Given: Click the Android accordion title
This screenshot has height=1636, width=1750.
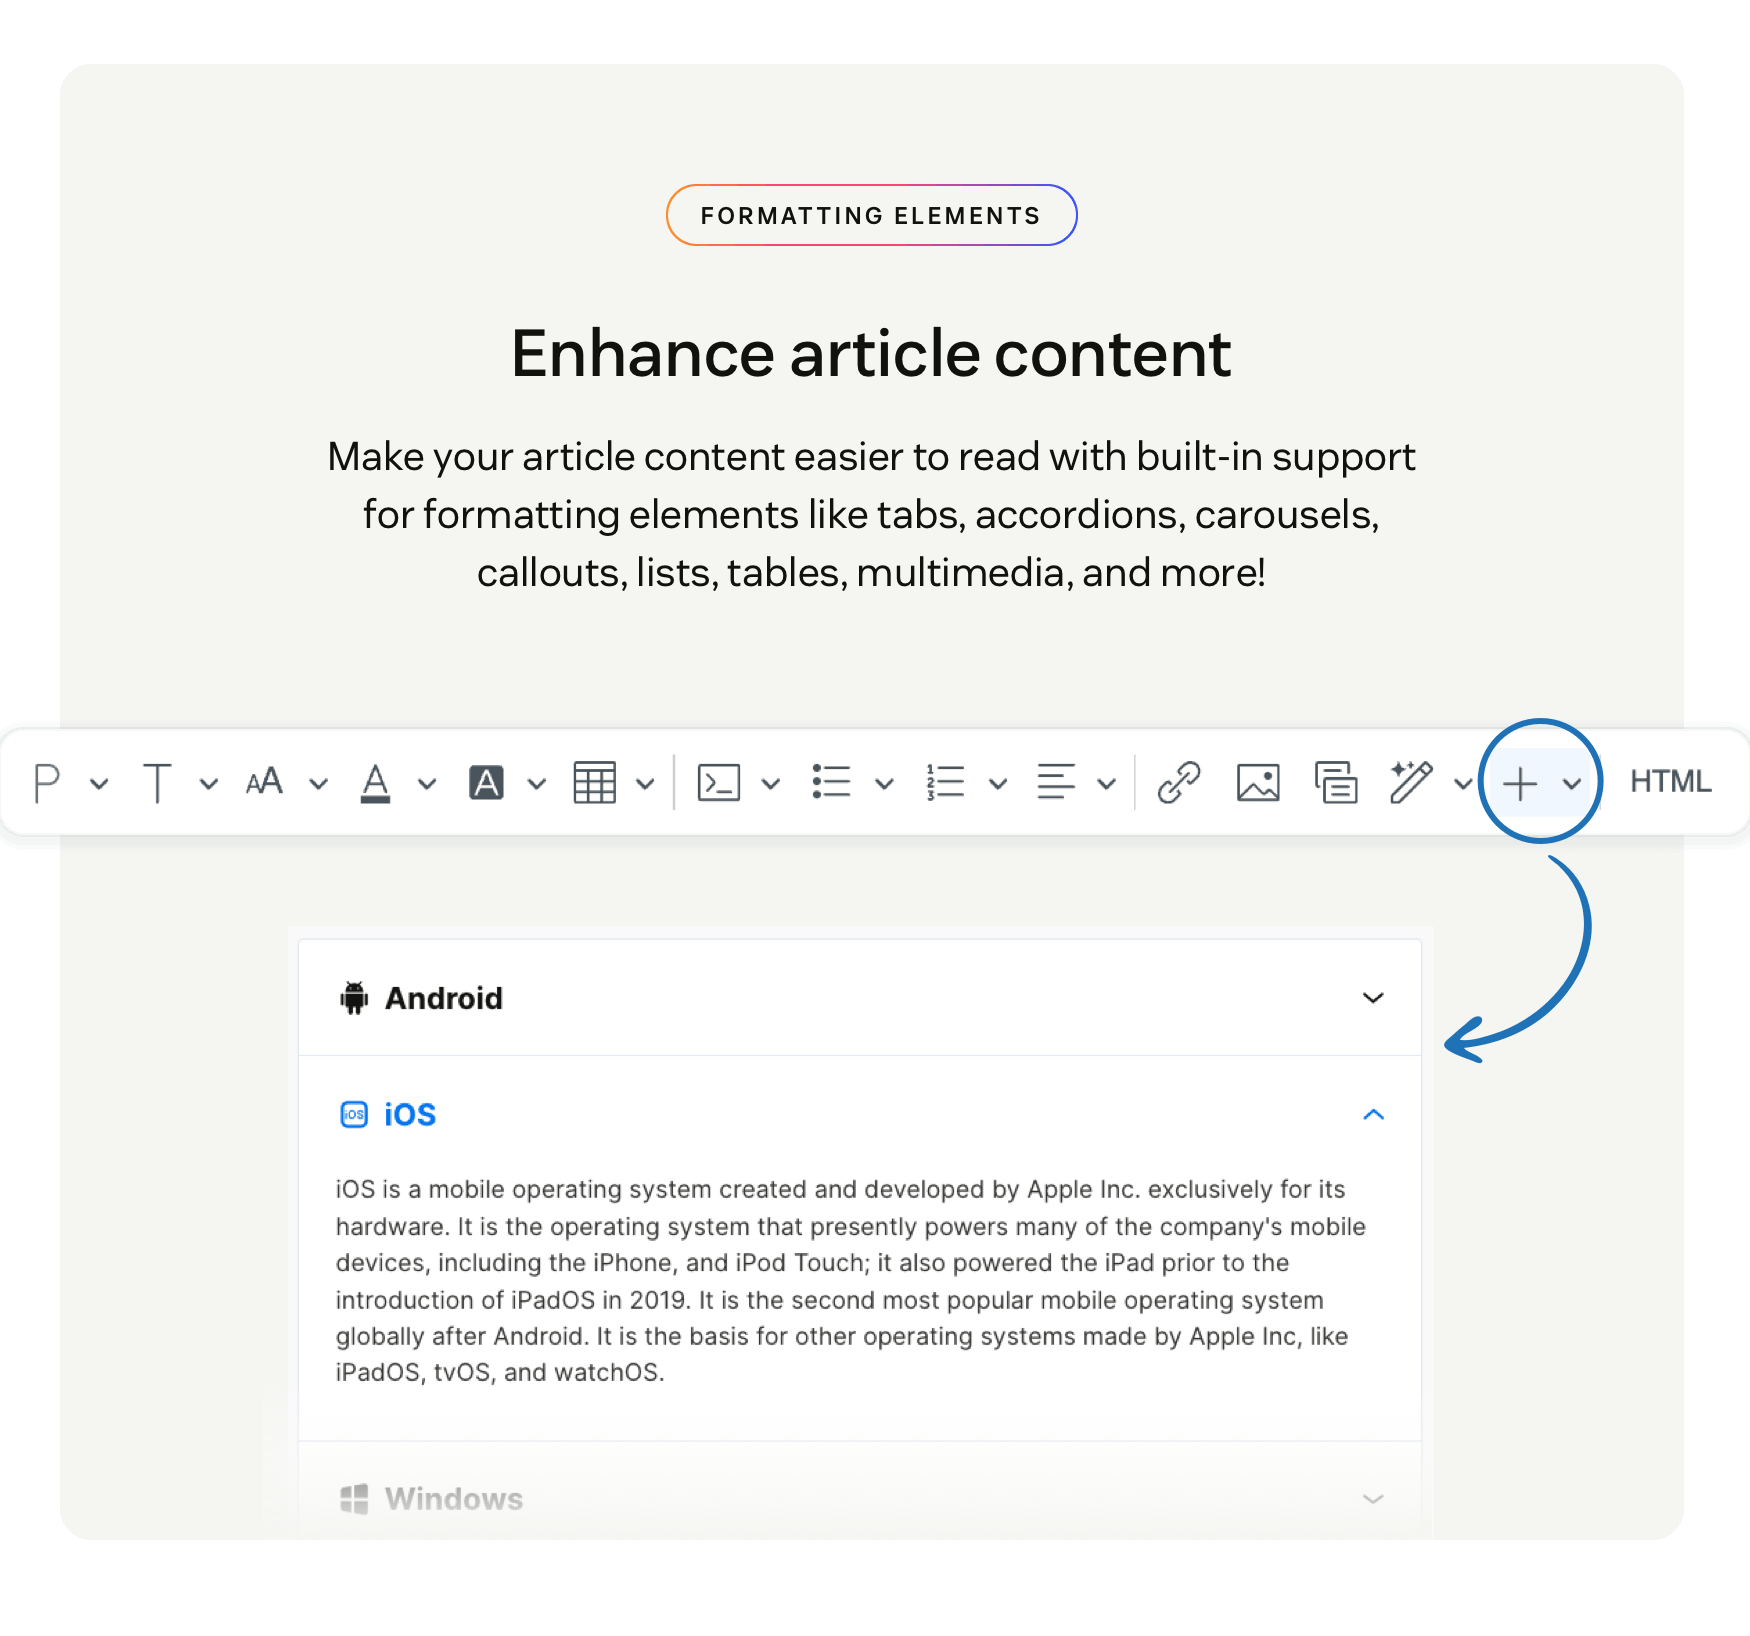Looking at the screenshot, I should (x=444, y=998).
